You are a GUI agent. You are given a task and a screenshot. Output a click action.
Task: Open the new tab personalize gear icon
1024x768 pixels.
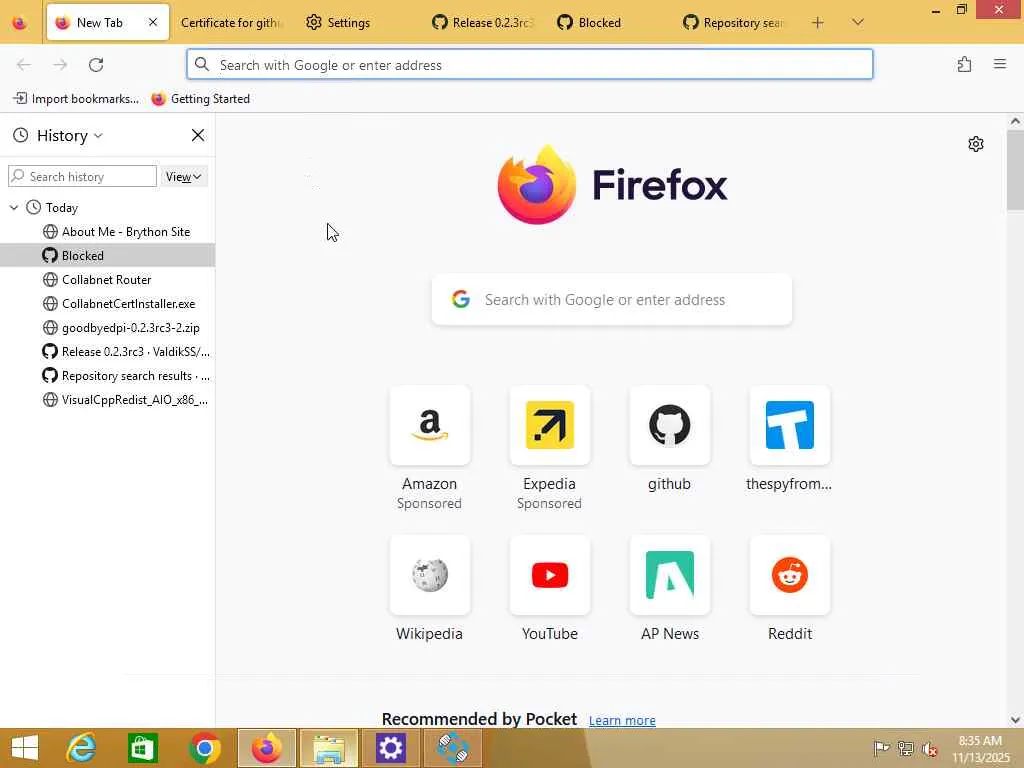tap(975, 144)
